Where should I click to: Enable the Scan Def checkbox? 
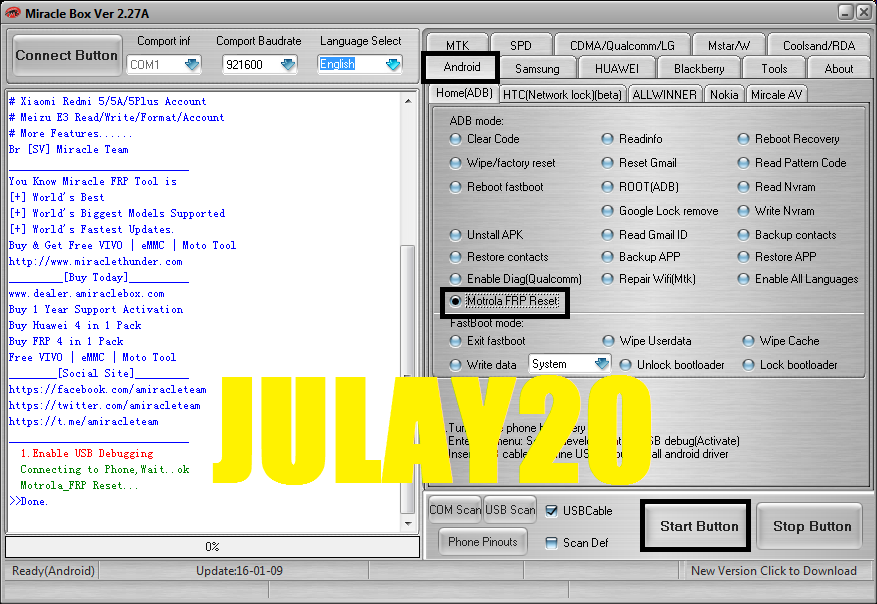[x=551, y=542]
